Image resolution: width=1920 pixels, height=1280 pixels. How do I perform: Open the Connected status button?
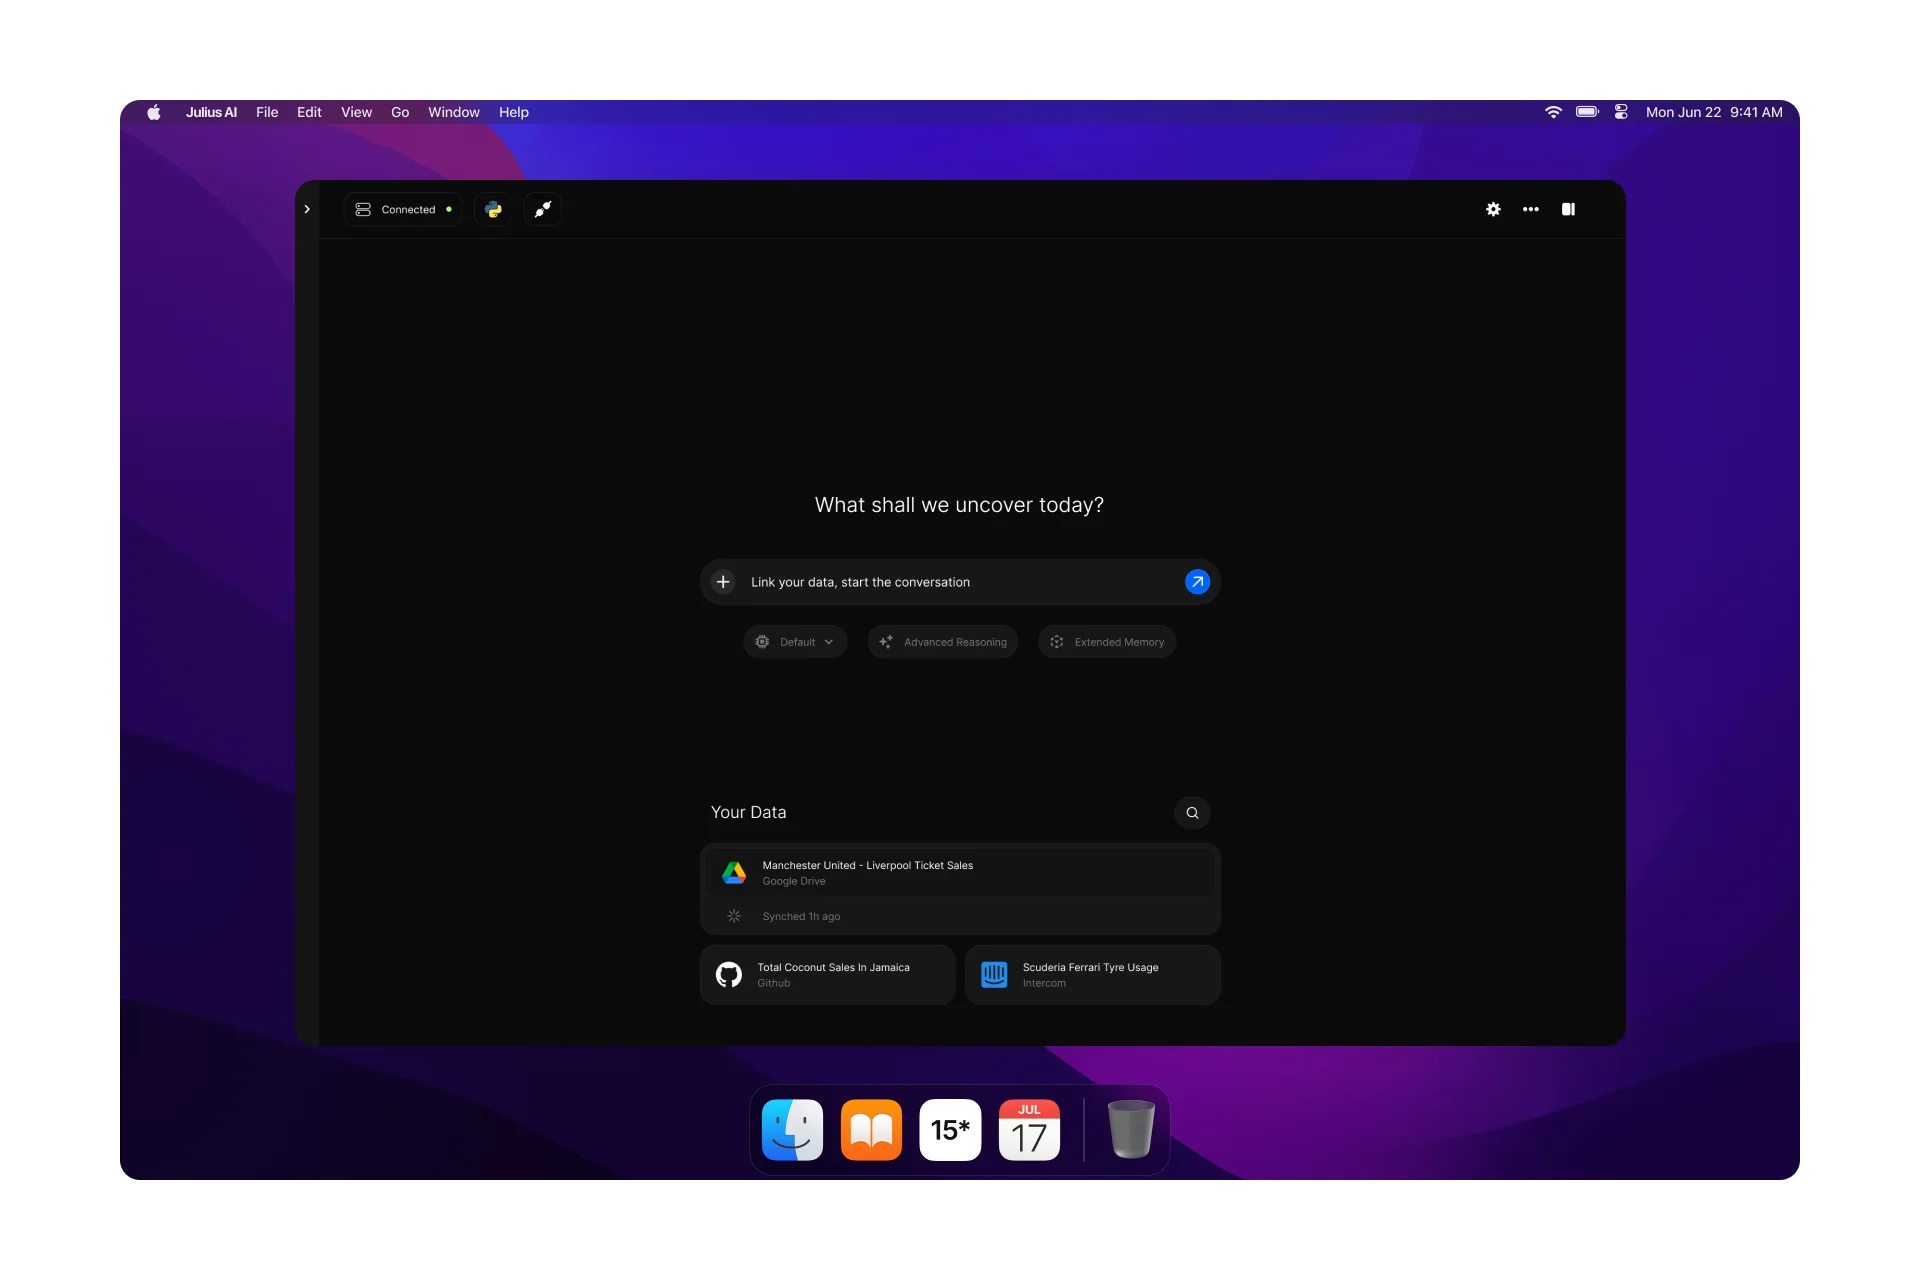pos(404,209)
